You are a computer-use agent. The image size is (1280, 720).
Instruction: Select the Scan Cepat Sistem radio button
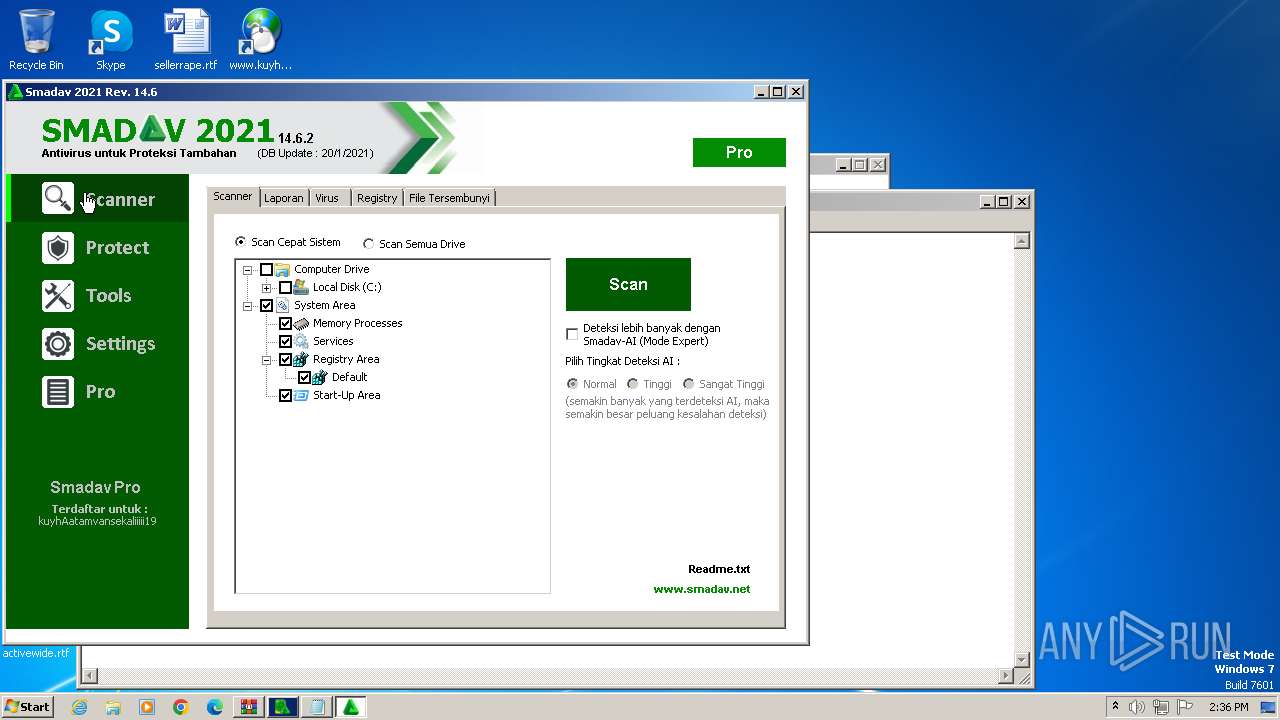pos(240,242)
